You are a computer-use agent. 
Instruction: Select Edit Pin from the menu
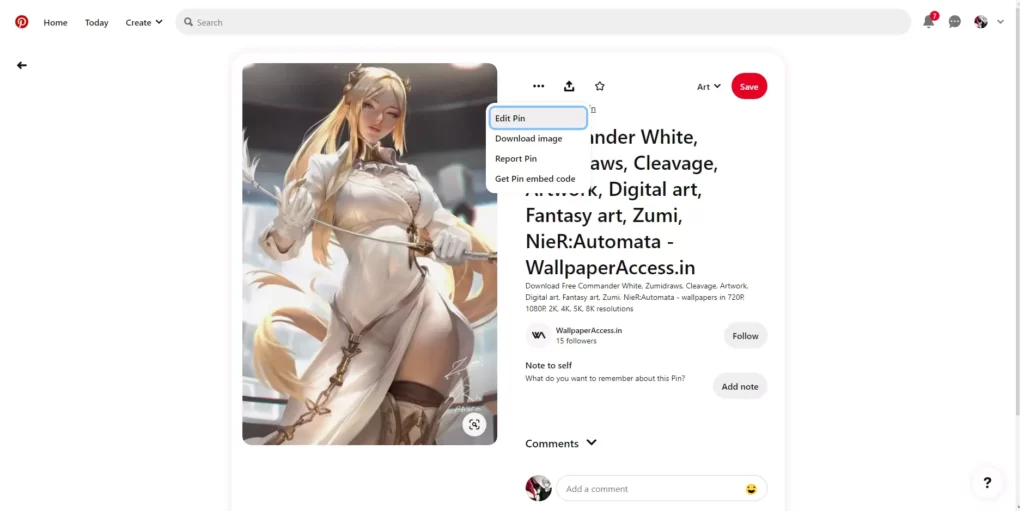tap(537, 118)
